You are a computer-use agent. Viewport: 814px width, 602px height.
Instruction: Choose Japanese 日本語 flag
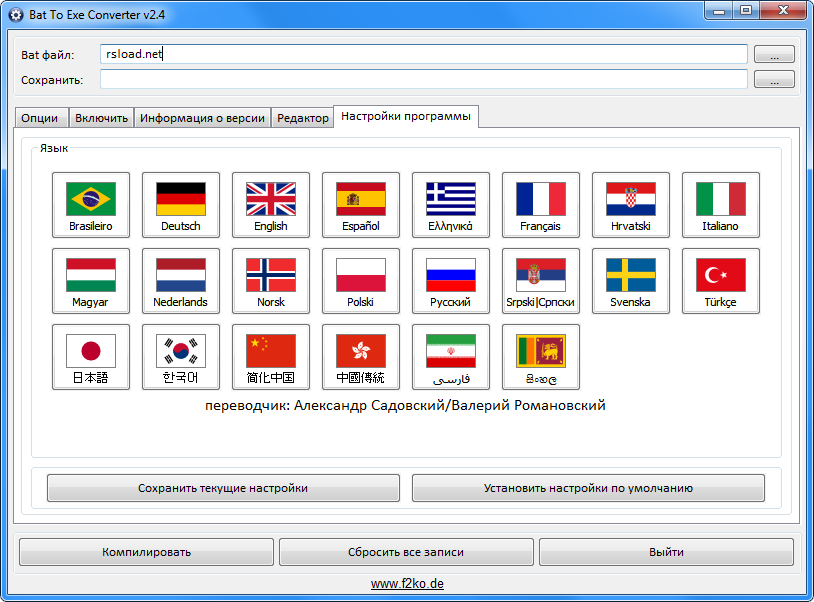point(91,357)
